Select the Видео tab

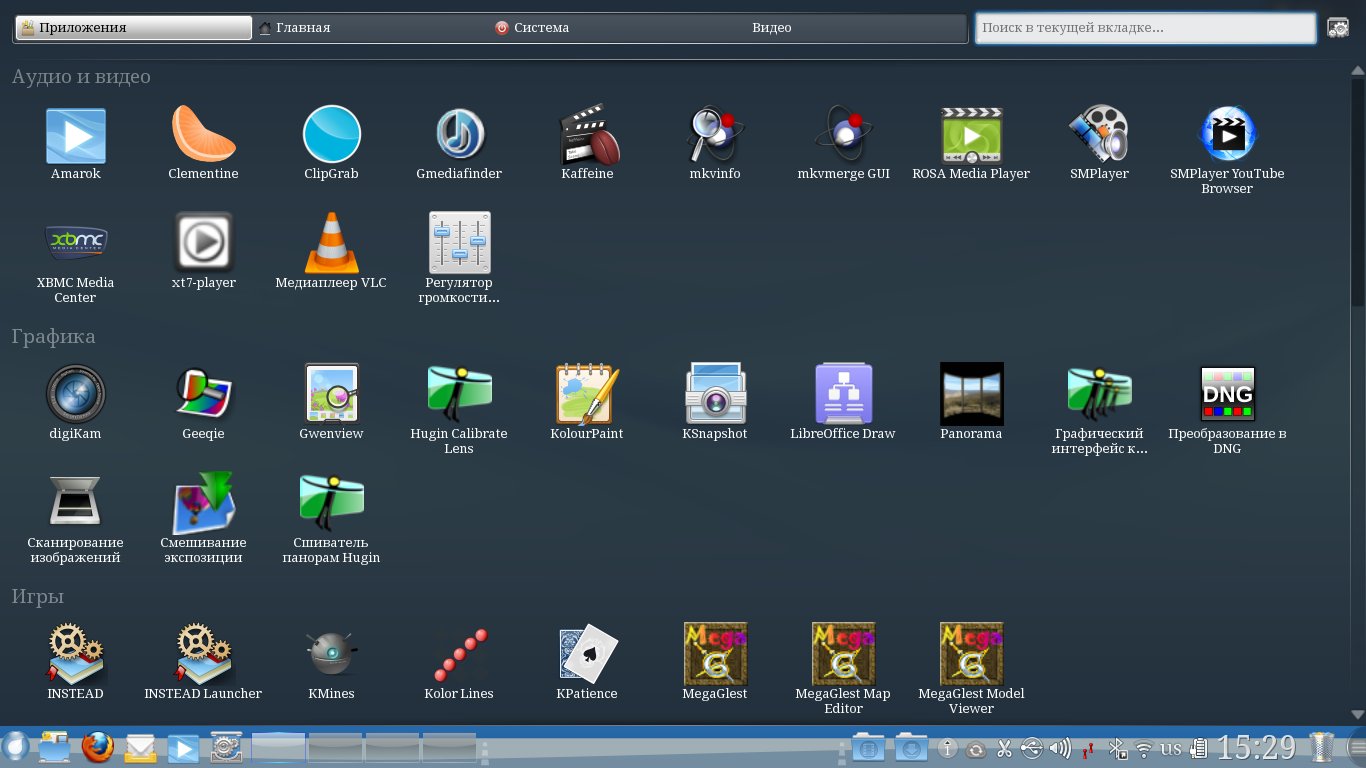tap(771, 28)
